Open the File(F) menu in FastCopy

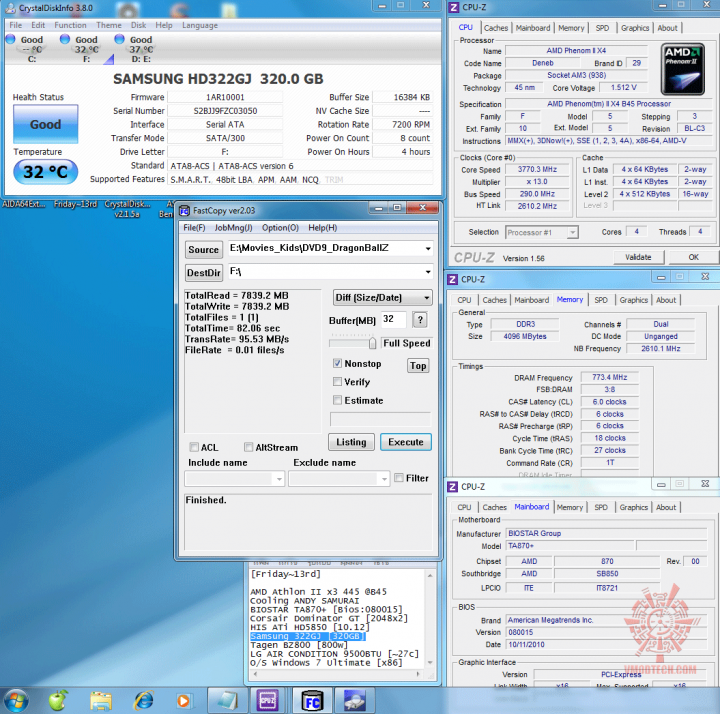194,228
